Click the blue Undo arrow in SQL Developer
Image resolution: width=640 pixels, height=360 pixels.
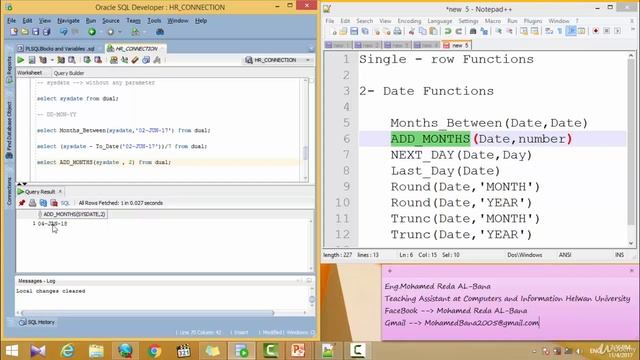coord(64,31)
